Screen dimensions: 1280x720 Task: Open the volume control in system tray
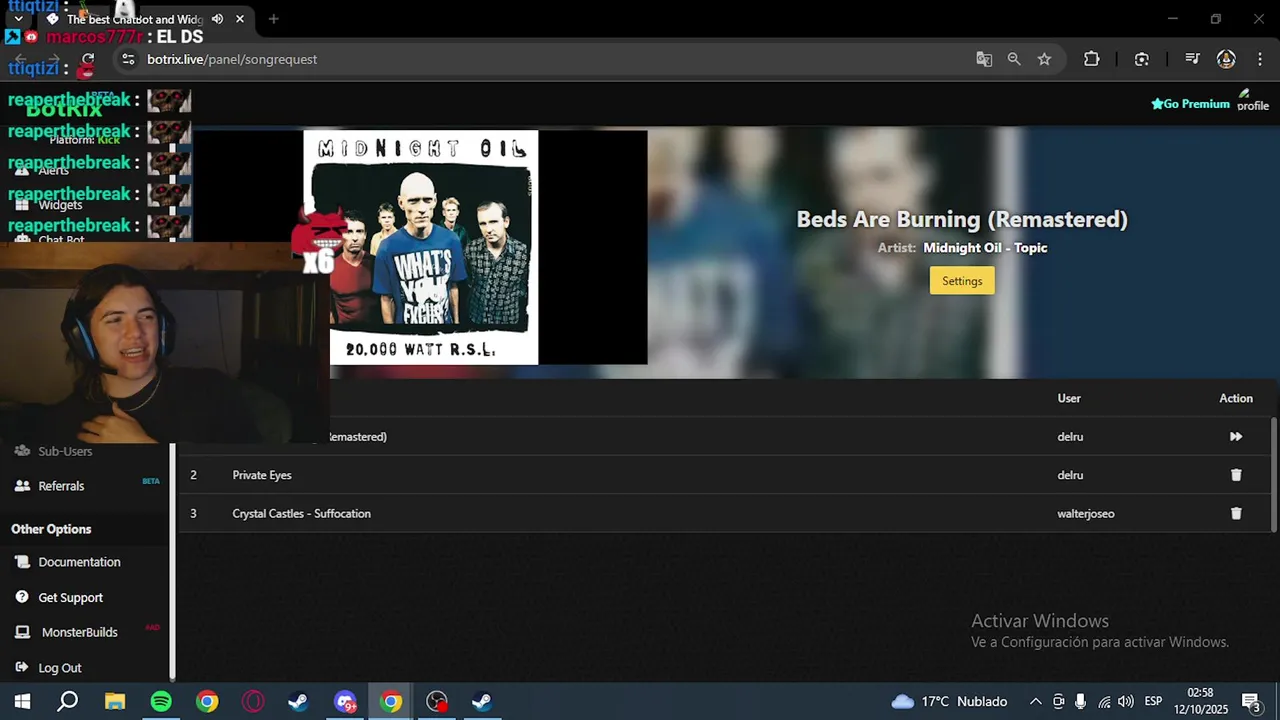(x=1126, y=702)
